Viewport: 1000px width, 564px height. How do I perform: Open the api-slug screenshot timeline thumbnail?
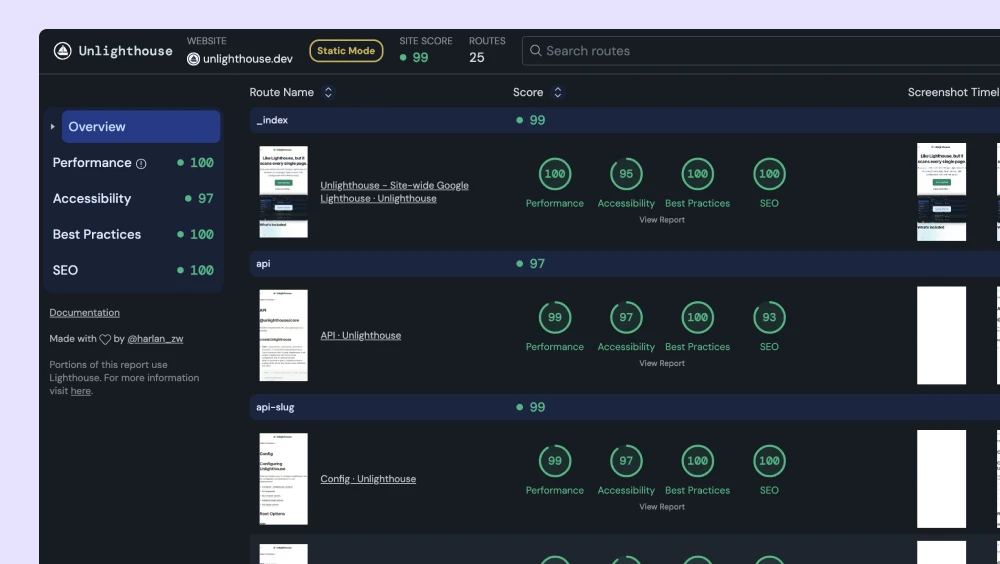point(941,479)
